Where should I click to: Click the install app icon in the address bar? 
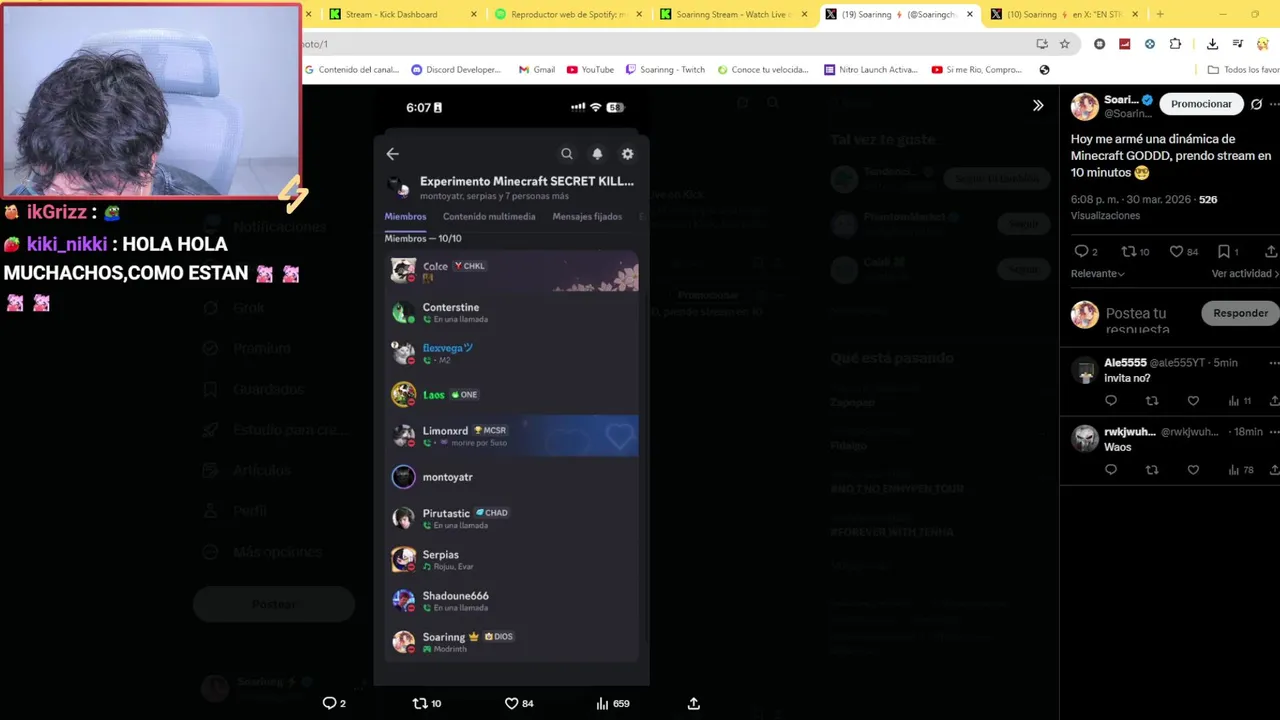click(1042, 44)
